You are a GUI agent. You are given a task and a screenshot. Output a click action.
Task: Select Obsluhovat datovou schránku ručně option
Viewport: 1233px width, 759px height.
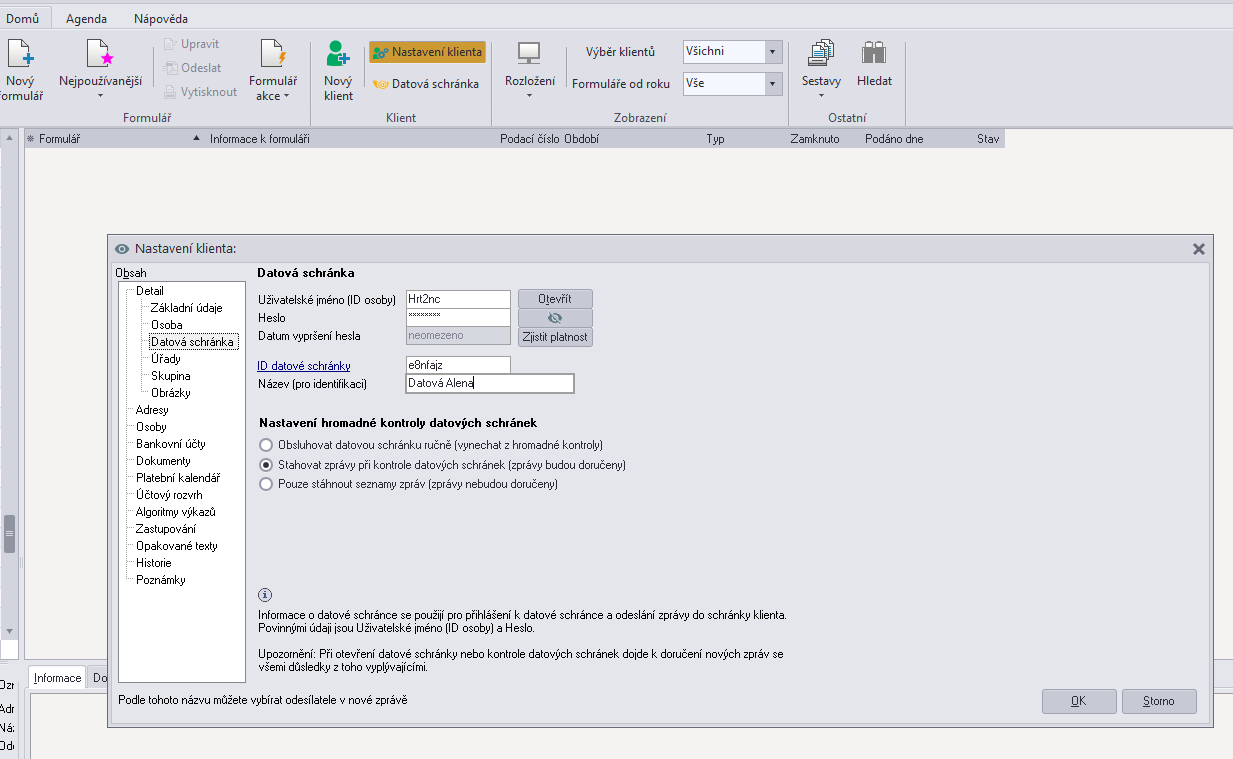[x=266, y=445]
